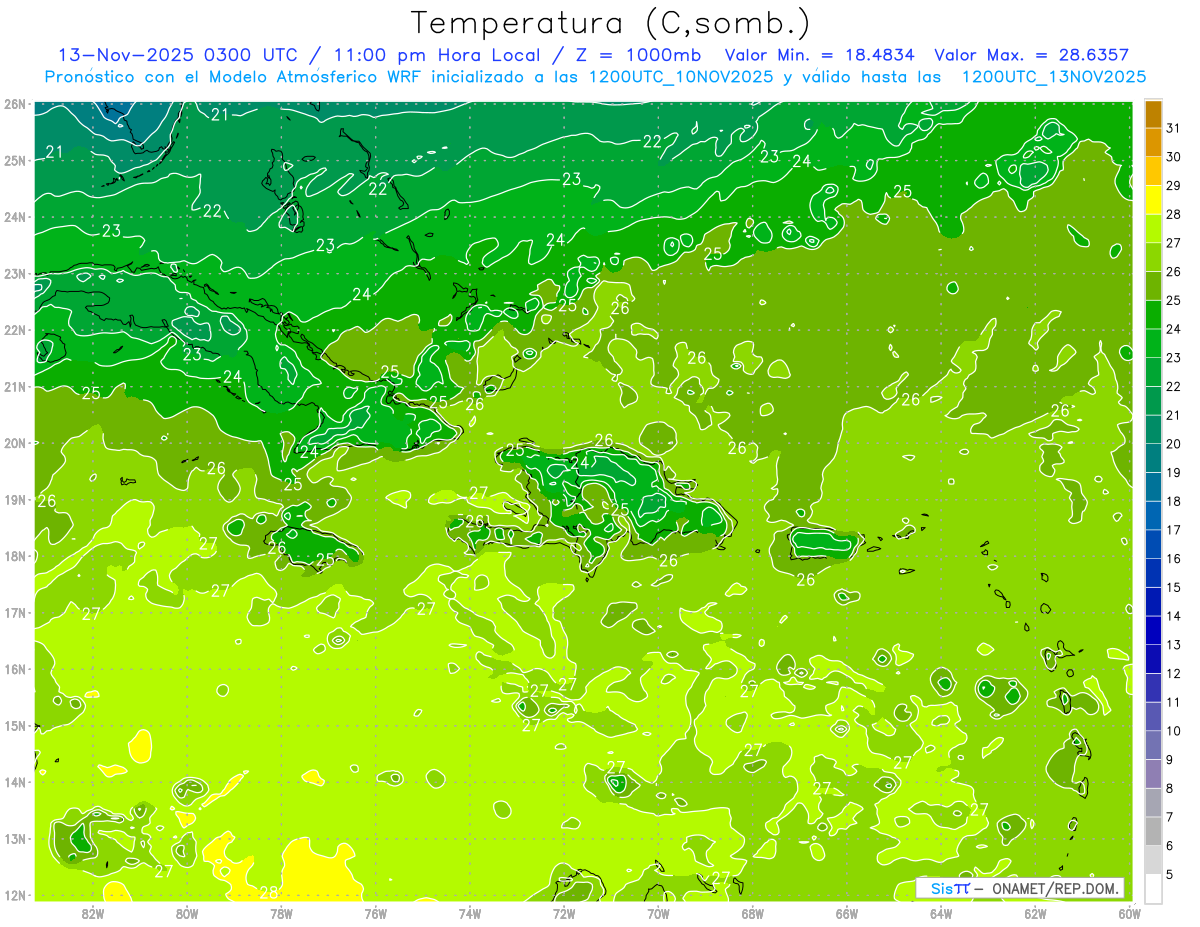The image size is (1200, 927).
Task: Click the title 'Temperatura (C,somb.)'
Action: 611,22
